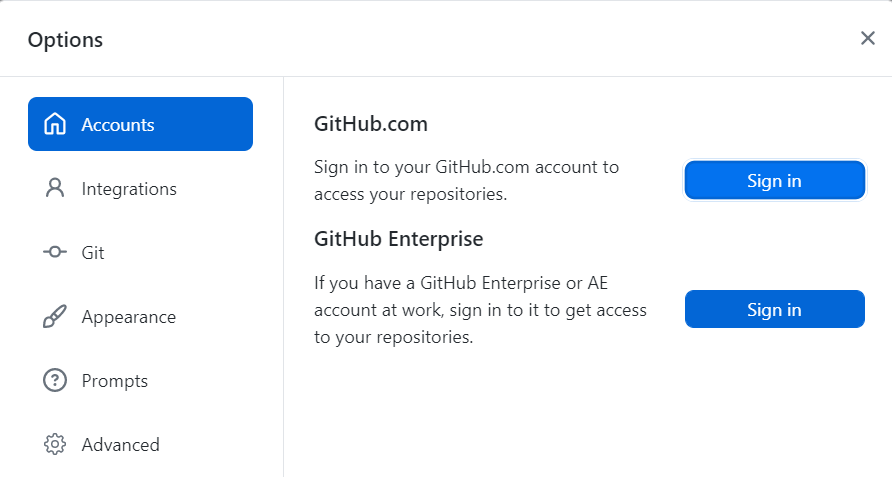Sign in to GitHub.com account
The width and height of the screenshot is (892, 477).
(x=774, y=181)
